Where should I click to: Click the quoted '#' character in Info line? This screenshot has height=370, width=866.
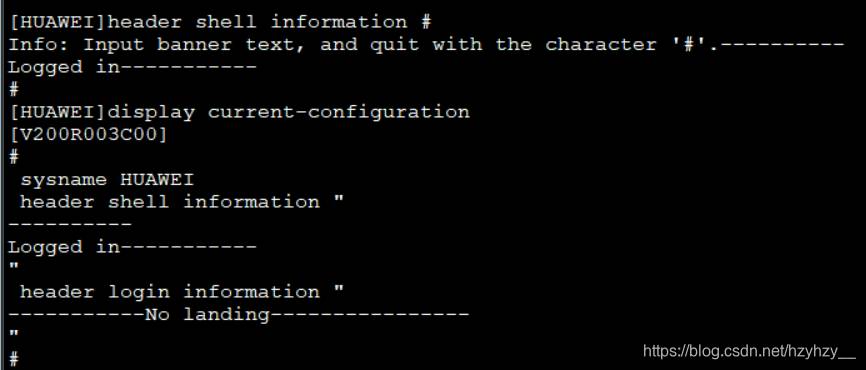(691, 45)
